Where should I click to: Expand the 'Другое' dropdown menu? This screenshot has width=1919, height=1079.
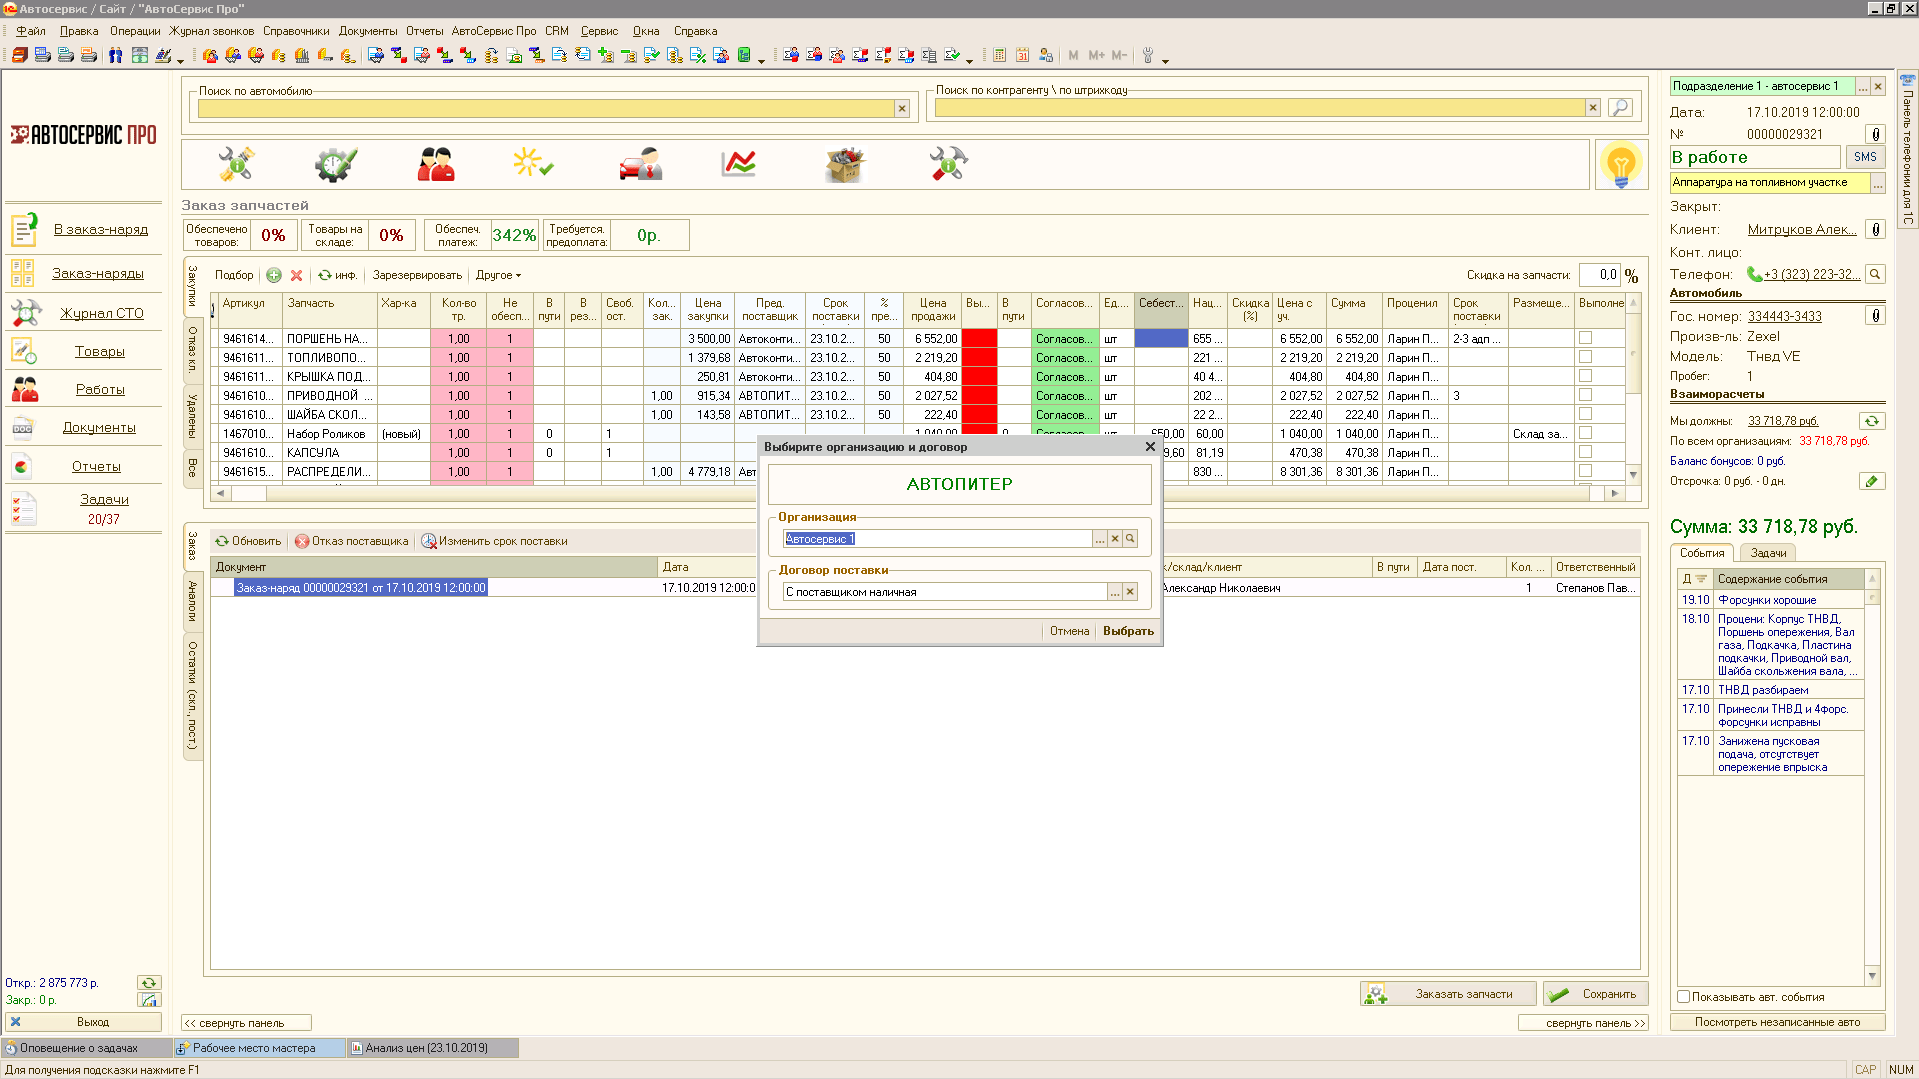498,275
